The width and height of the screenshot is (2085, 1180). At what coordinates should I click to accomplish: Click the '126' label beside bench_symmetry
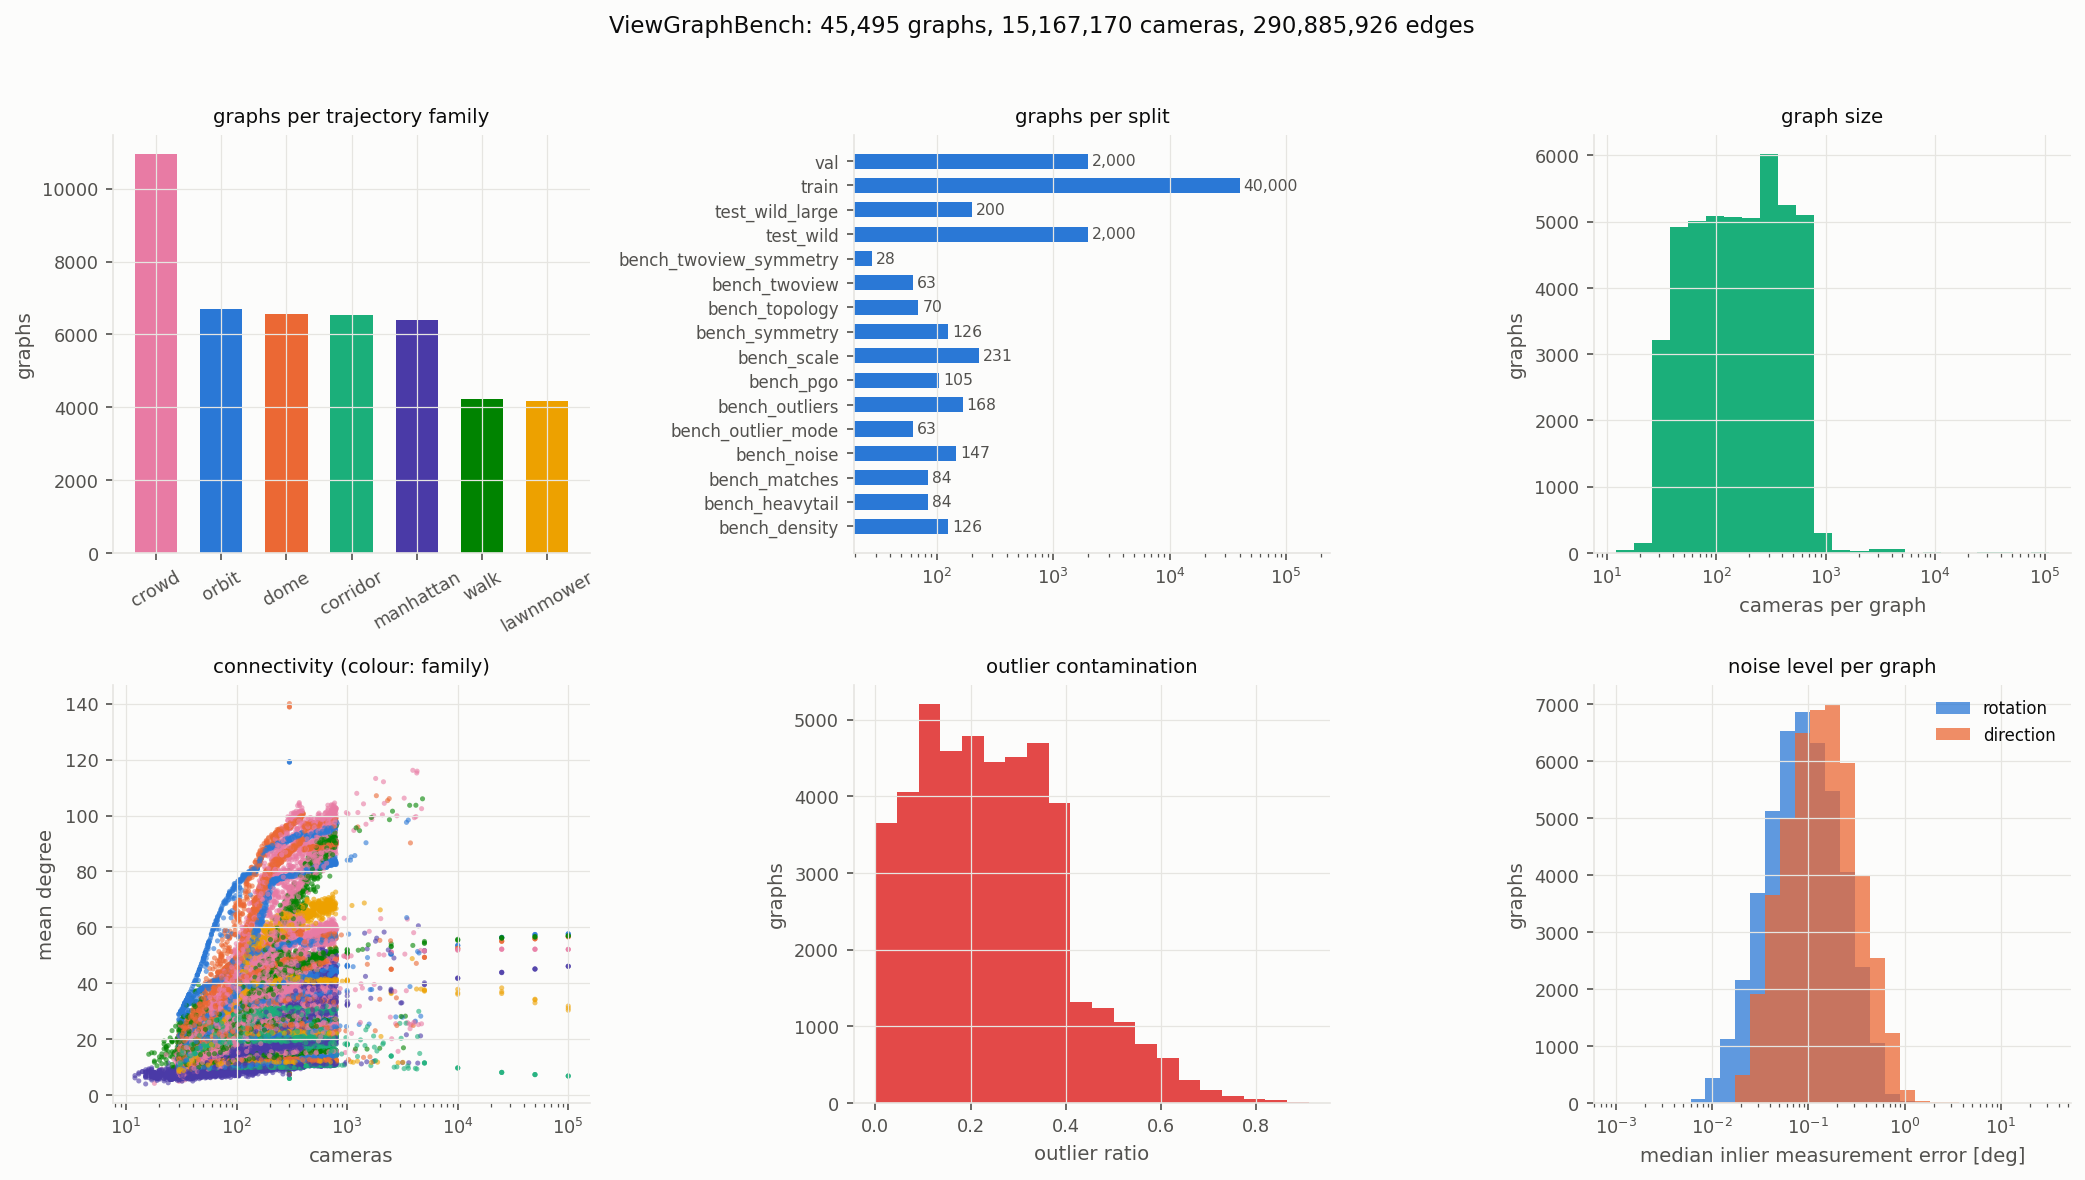(967, 332)
